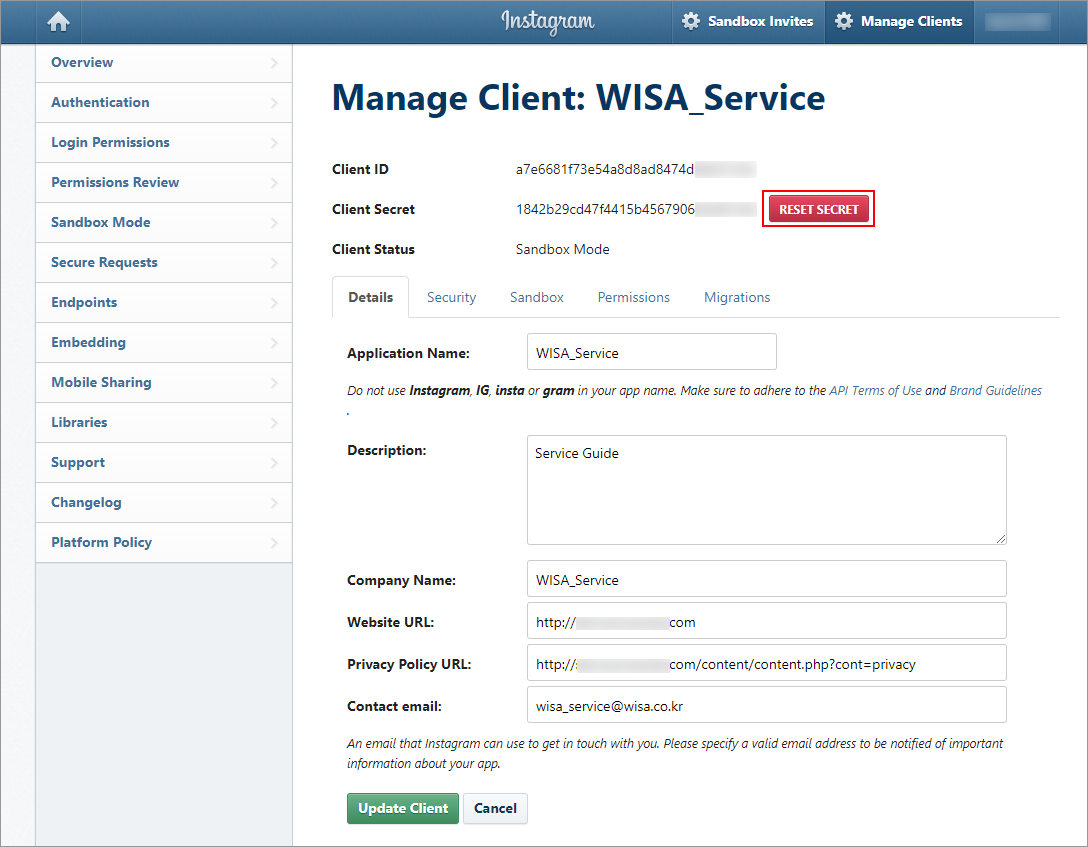Screen dimensions: 1088x847
Task: Click the Client ID value text
Action: (636, 169)
